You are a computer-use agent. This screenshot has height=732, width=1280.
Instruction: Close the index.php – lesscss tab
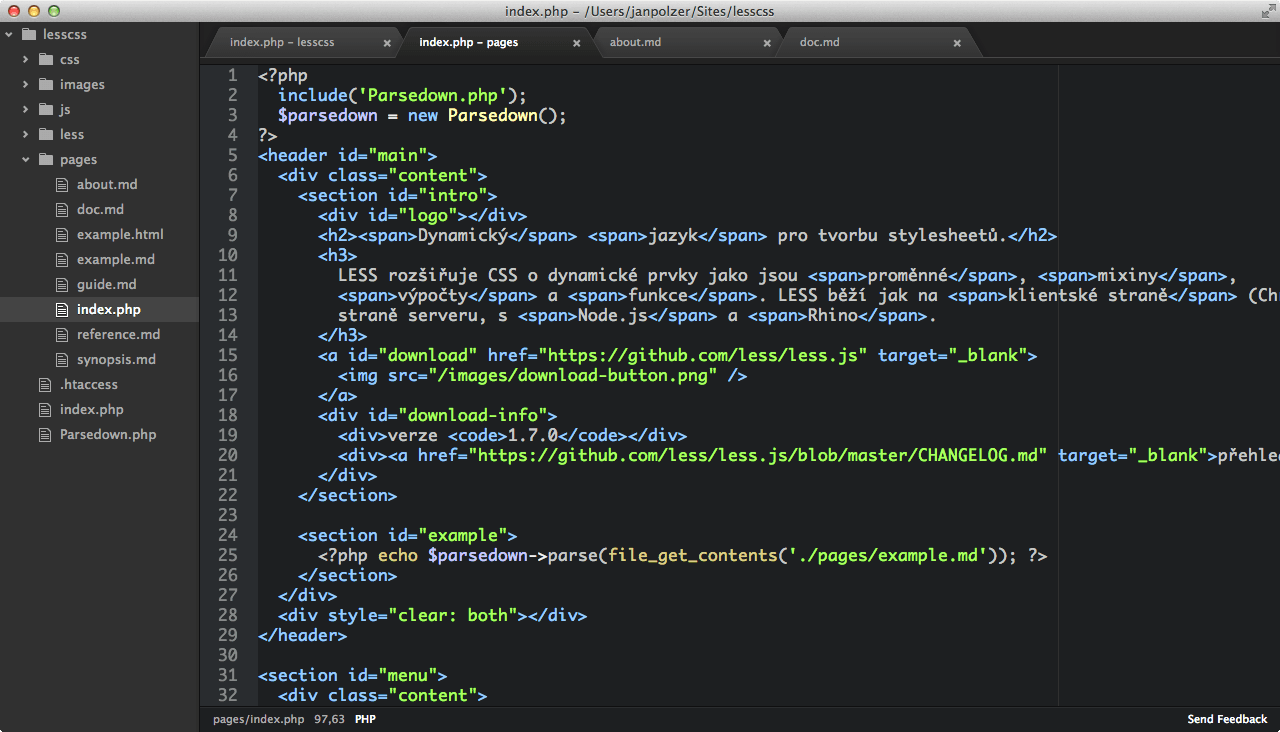click(387, 43)
